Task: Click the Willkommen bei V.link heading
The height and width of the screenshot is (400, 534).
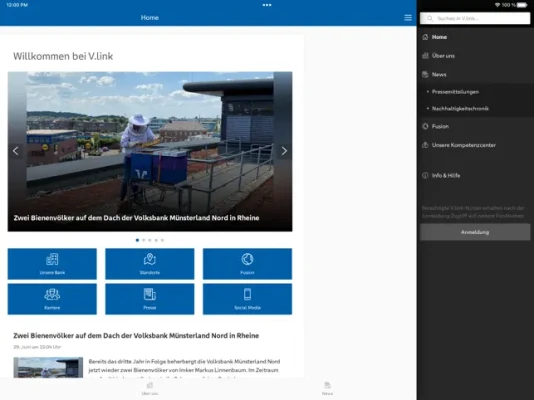Action: (63, 56)
